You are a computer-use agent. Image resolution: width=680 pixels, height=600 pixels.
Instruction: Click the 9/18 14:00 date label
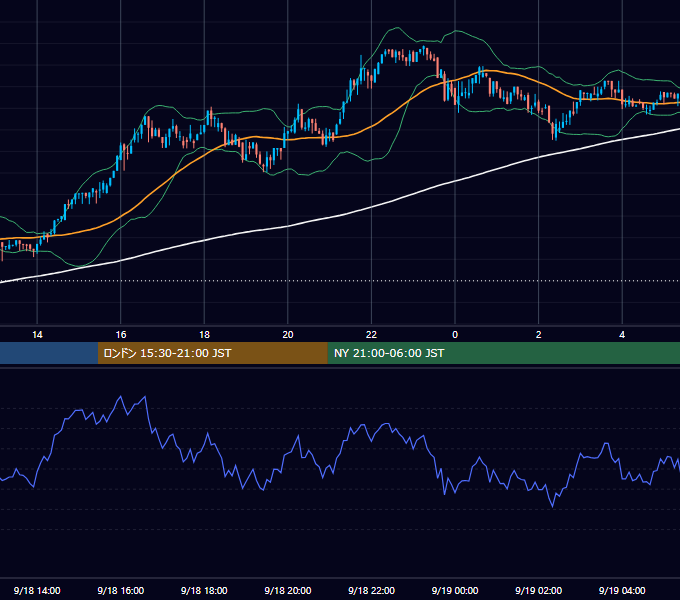[x=37, y=590]
